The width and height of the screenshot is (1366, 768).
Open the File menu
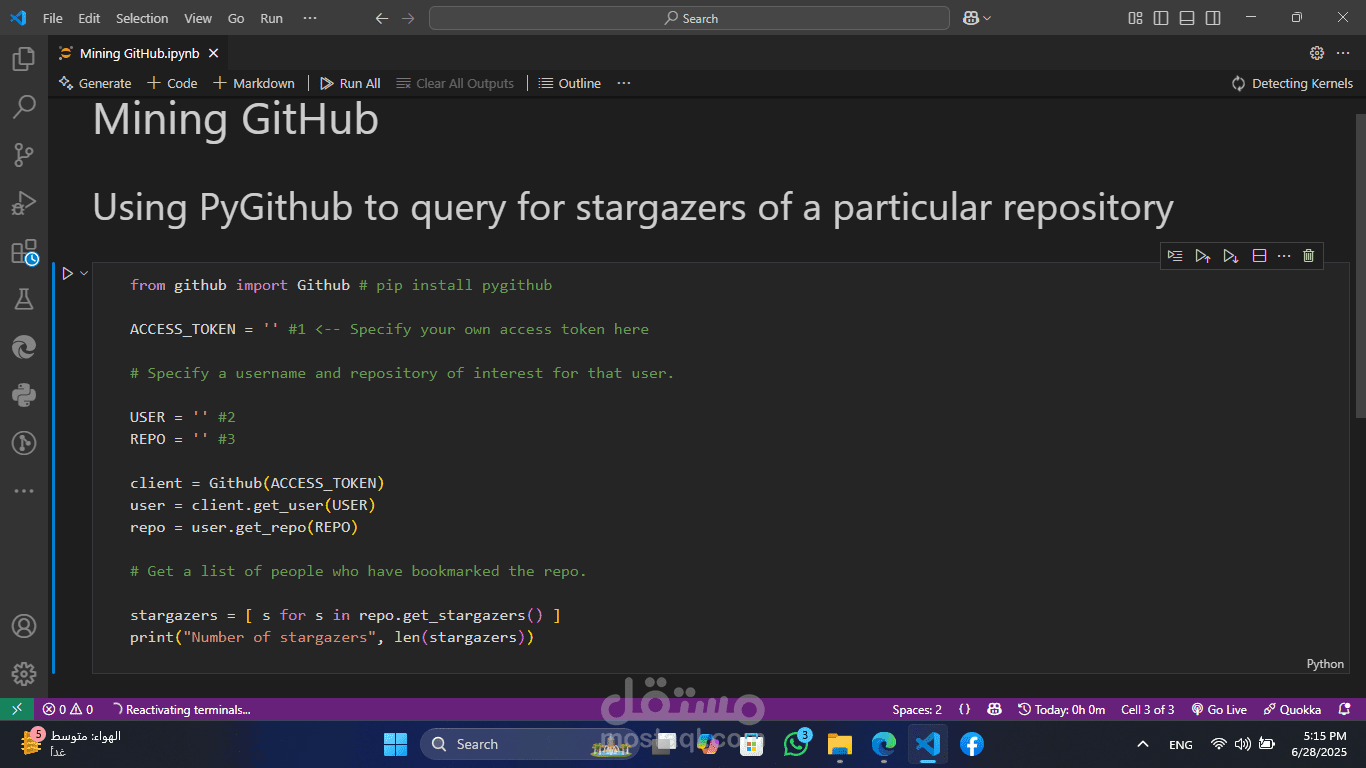53,18
